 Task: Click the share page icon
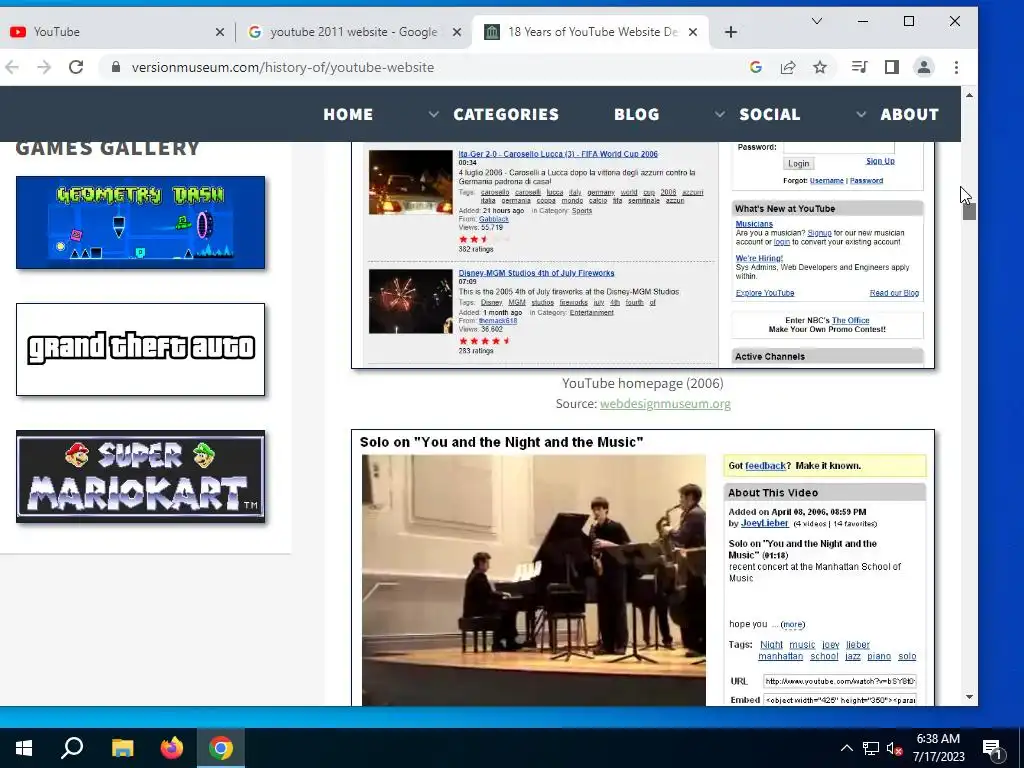point(788,67)
